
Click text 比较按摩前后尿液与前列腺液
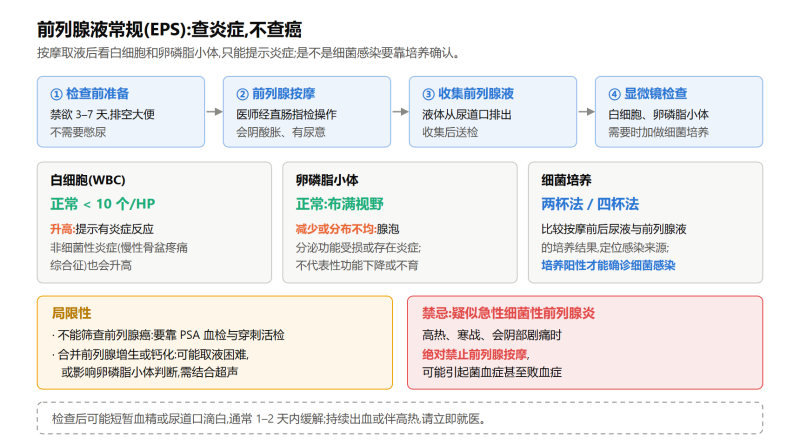[614, 229]
